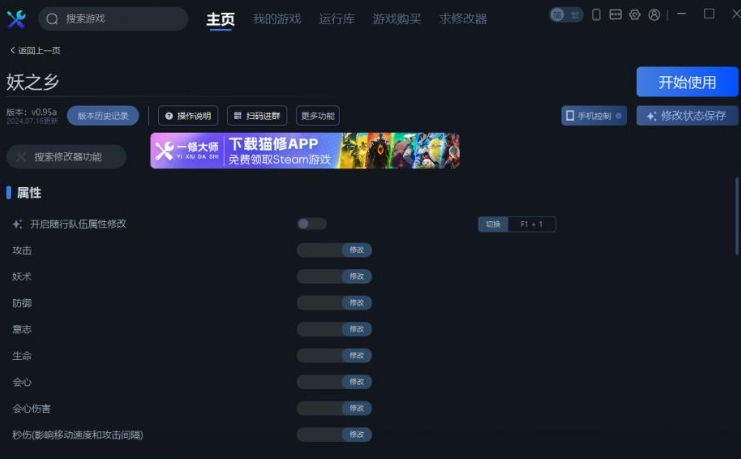Switch to 游戏购买 tab
Viewport: 741px width, 459px height.
point(396,19)
